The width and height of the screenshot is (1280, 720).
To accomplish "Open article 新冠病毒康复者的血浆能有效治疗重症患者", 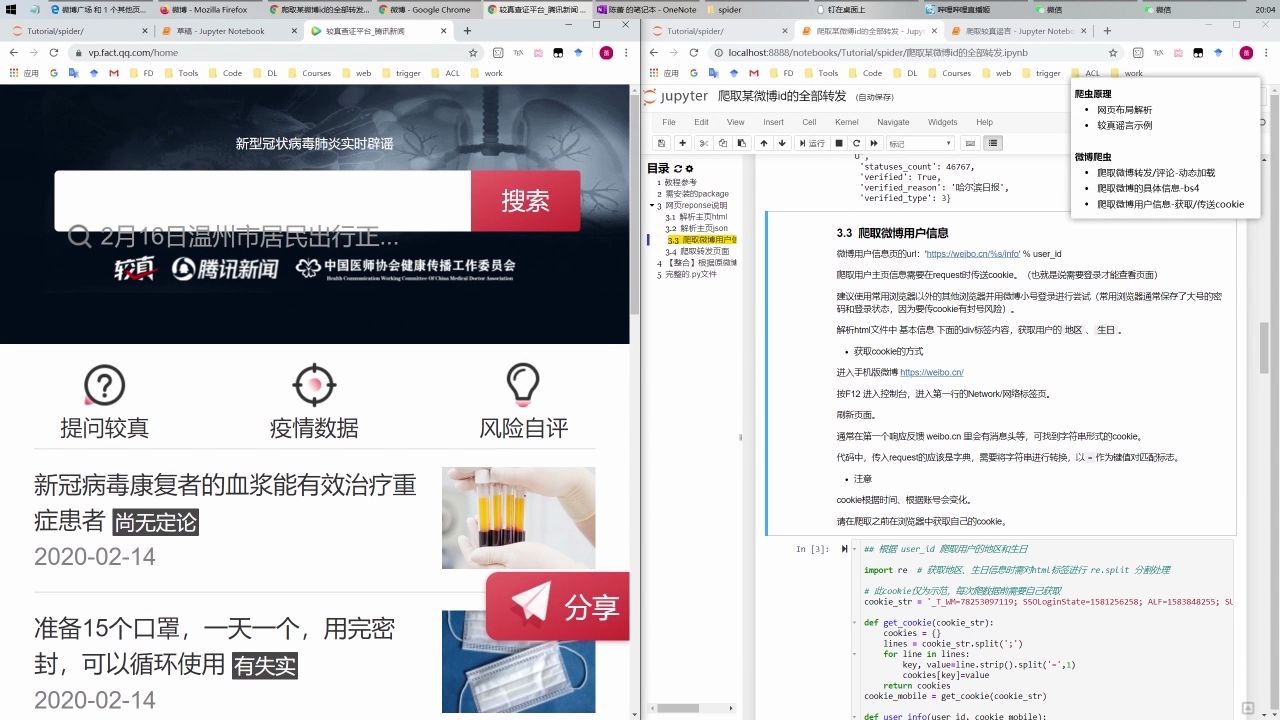I will [225, 503].
